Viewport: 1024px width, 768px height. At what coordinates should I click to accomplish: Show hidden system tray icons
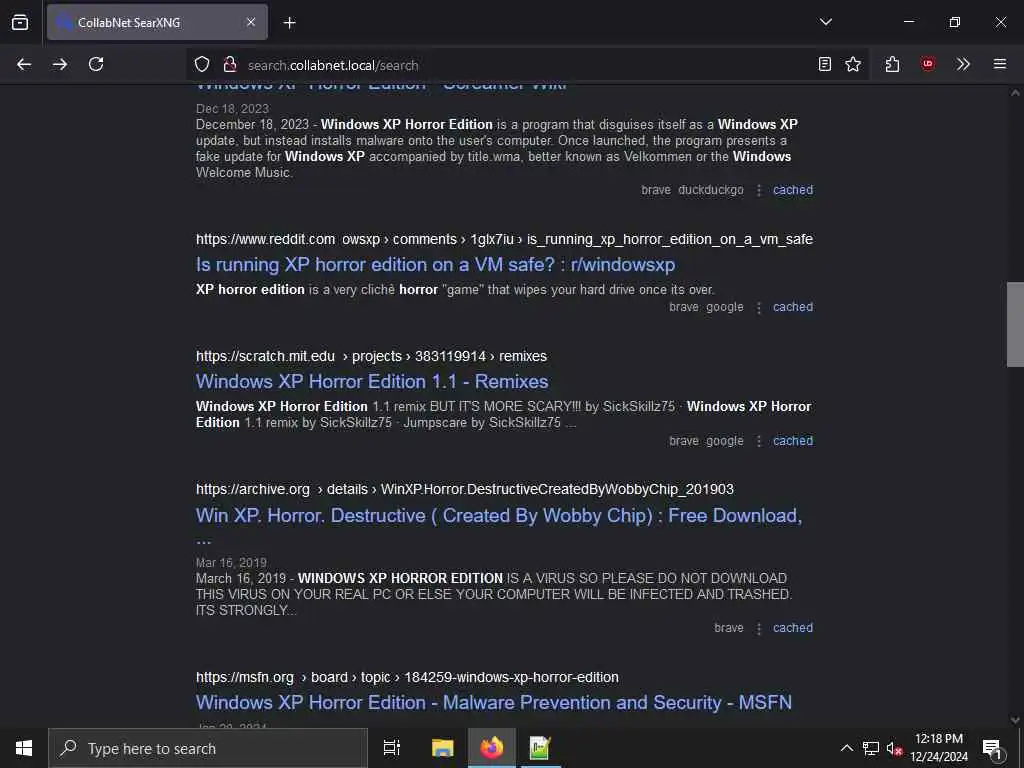(x=846, y=748)
